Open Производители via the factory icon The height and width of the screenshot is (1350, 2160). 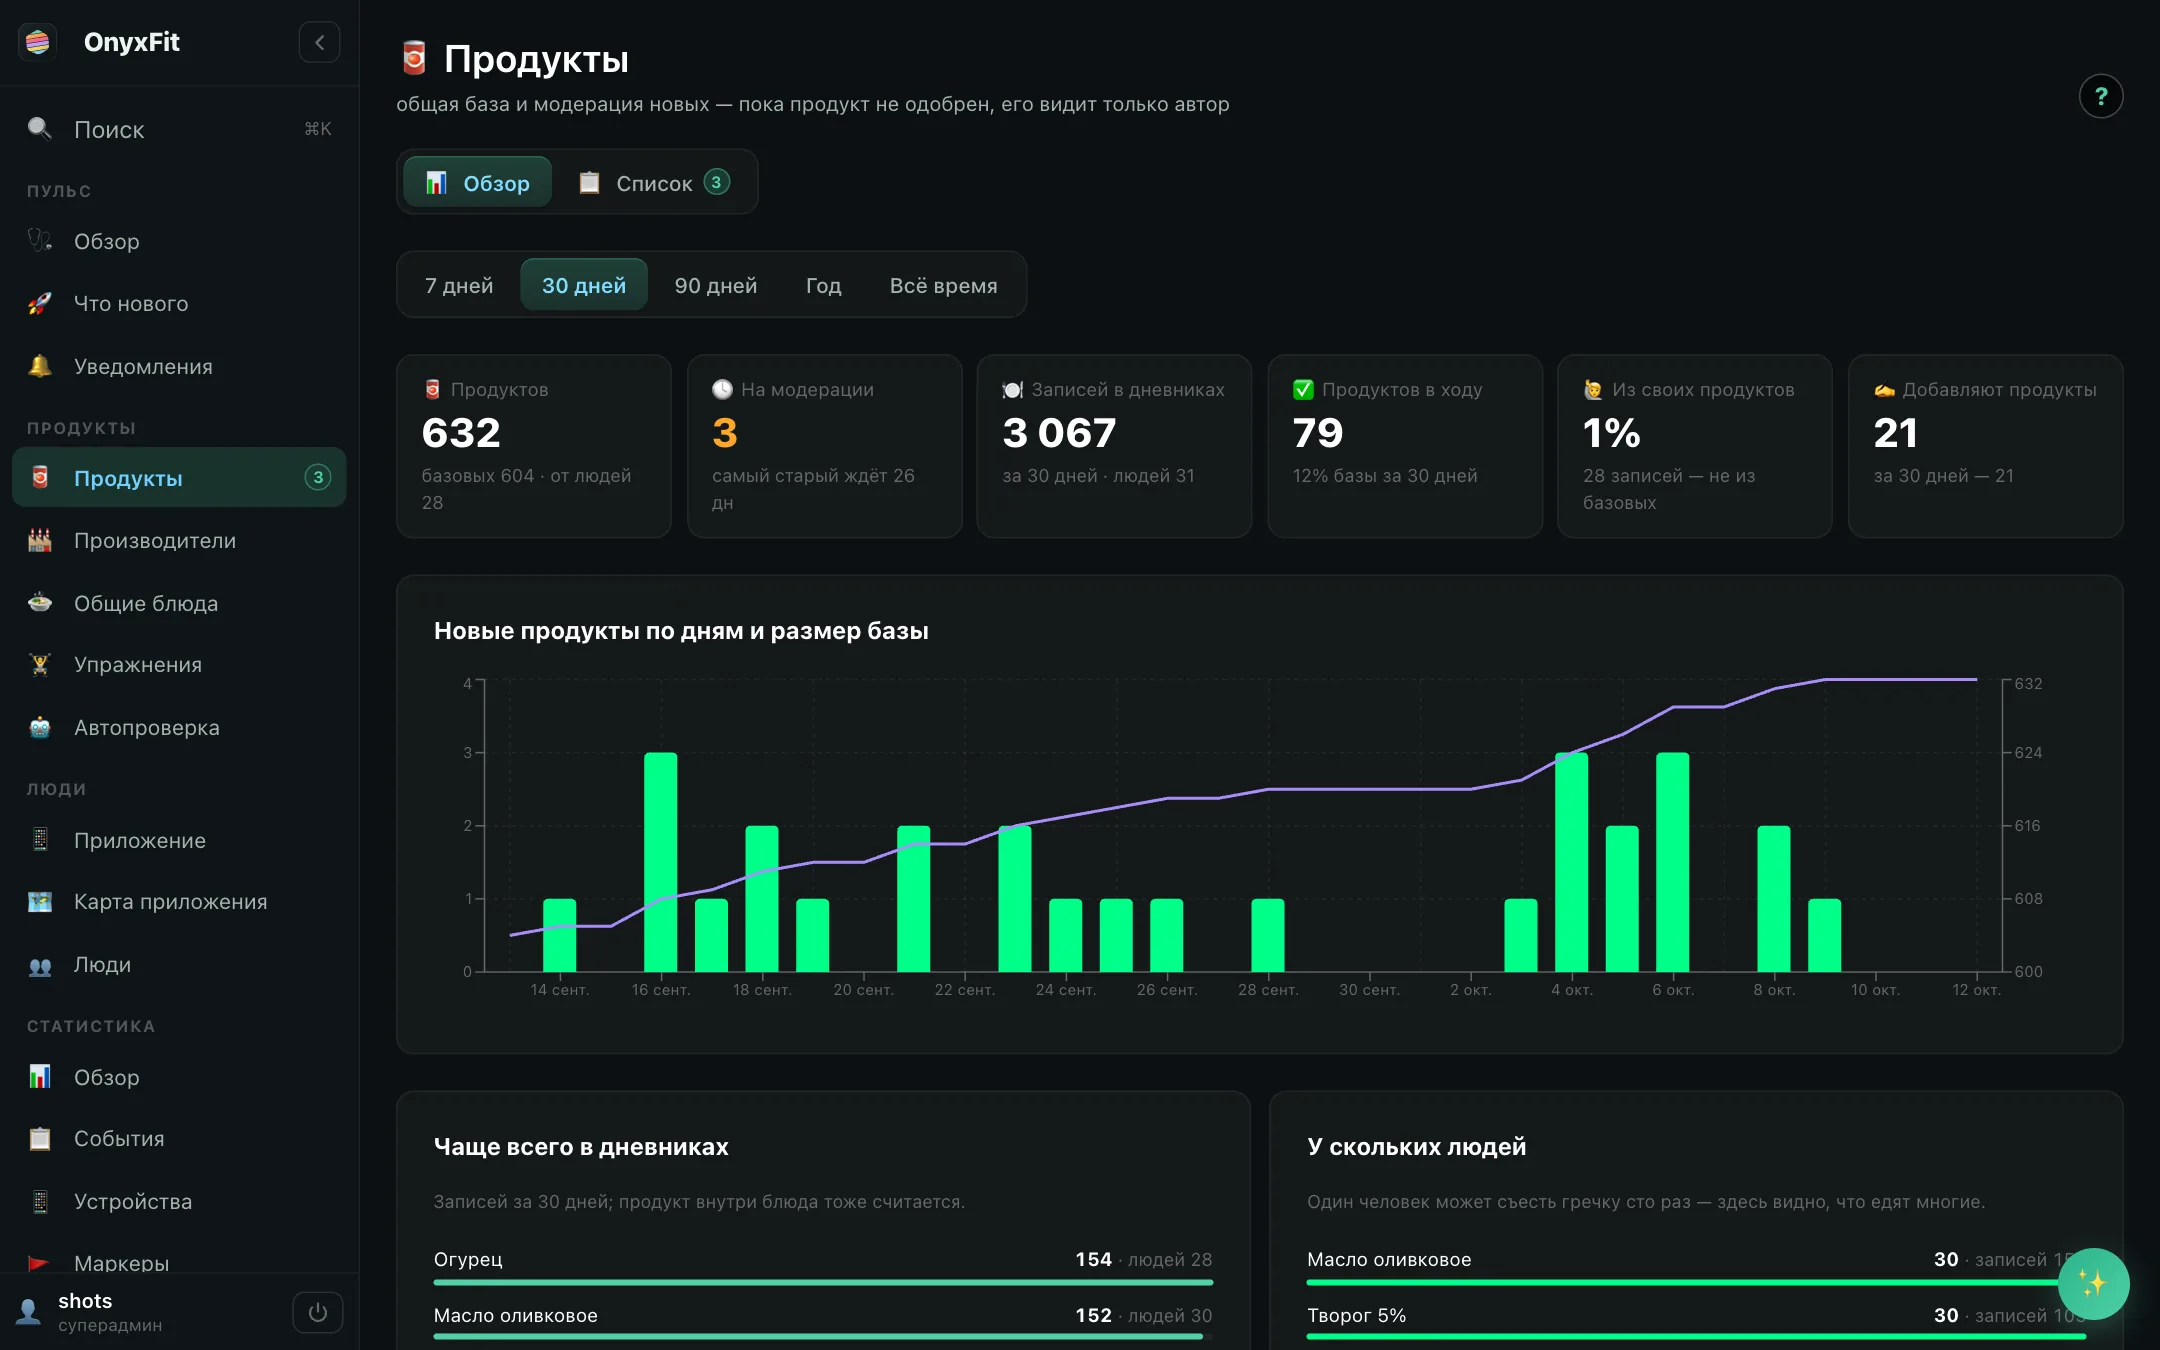[40, 540]
